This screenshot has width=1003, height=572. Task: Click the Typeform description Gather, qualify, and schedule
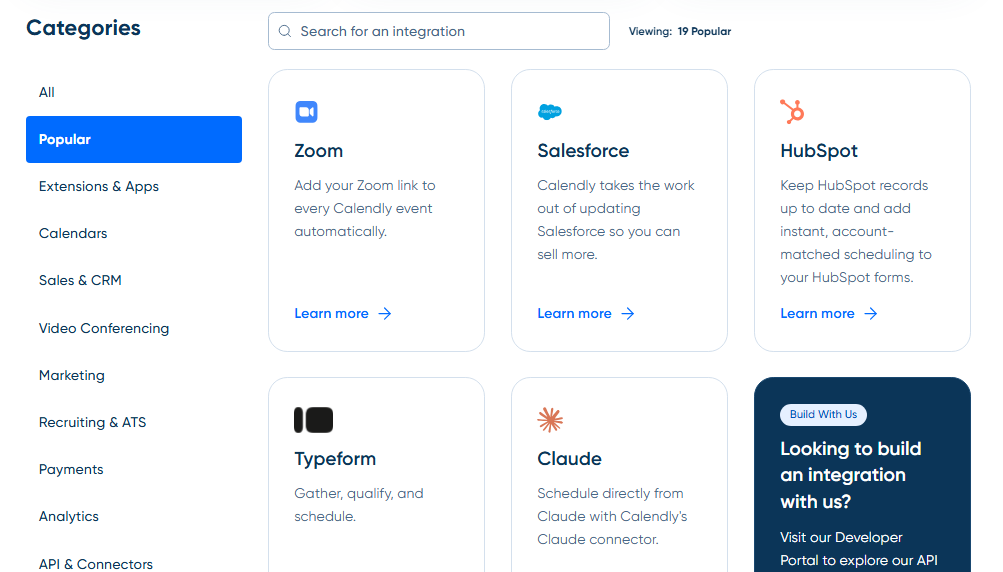[359, 505]
